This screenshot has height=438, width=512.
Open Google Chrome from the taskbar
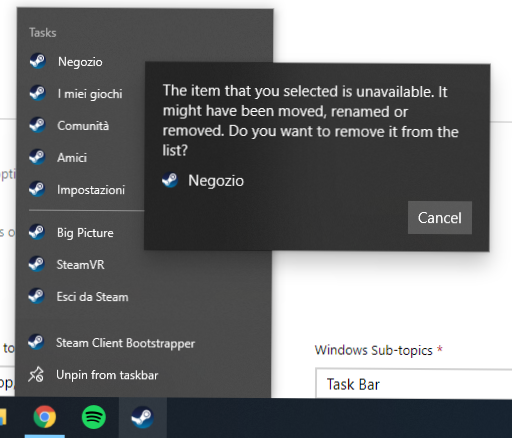pyautogui.click(x=45, y=417)
